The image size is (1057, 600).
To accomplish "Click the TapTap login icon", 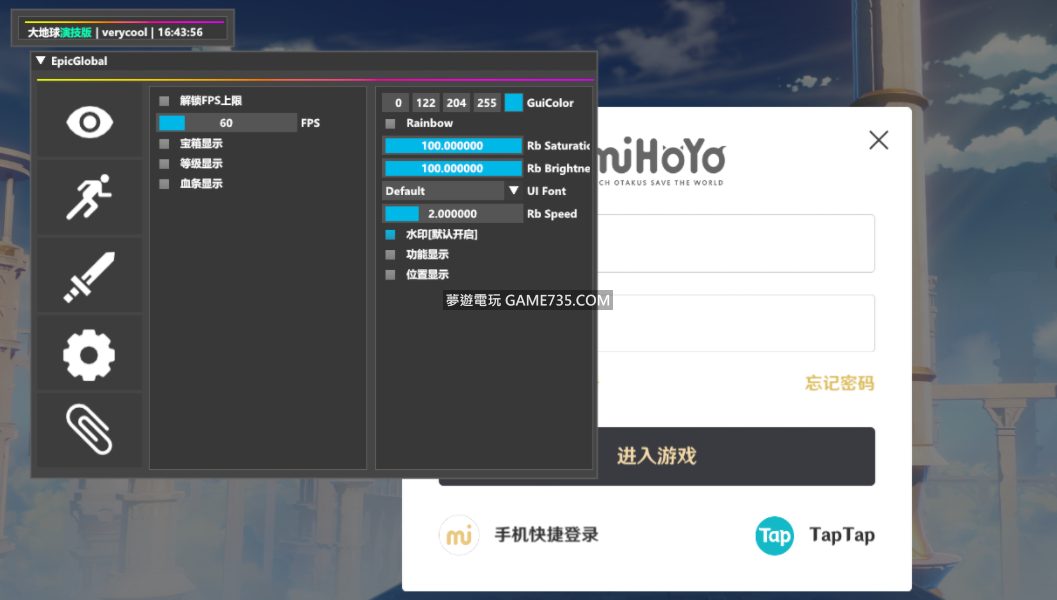I will 774,535.
